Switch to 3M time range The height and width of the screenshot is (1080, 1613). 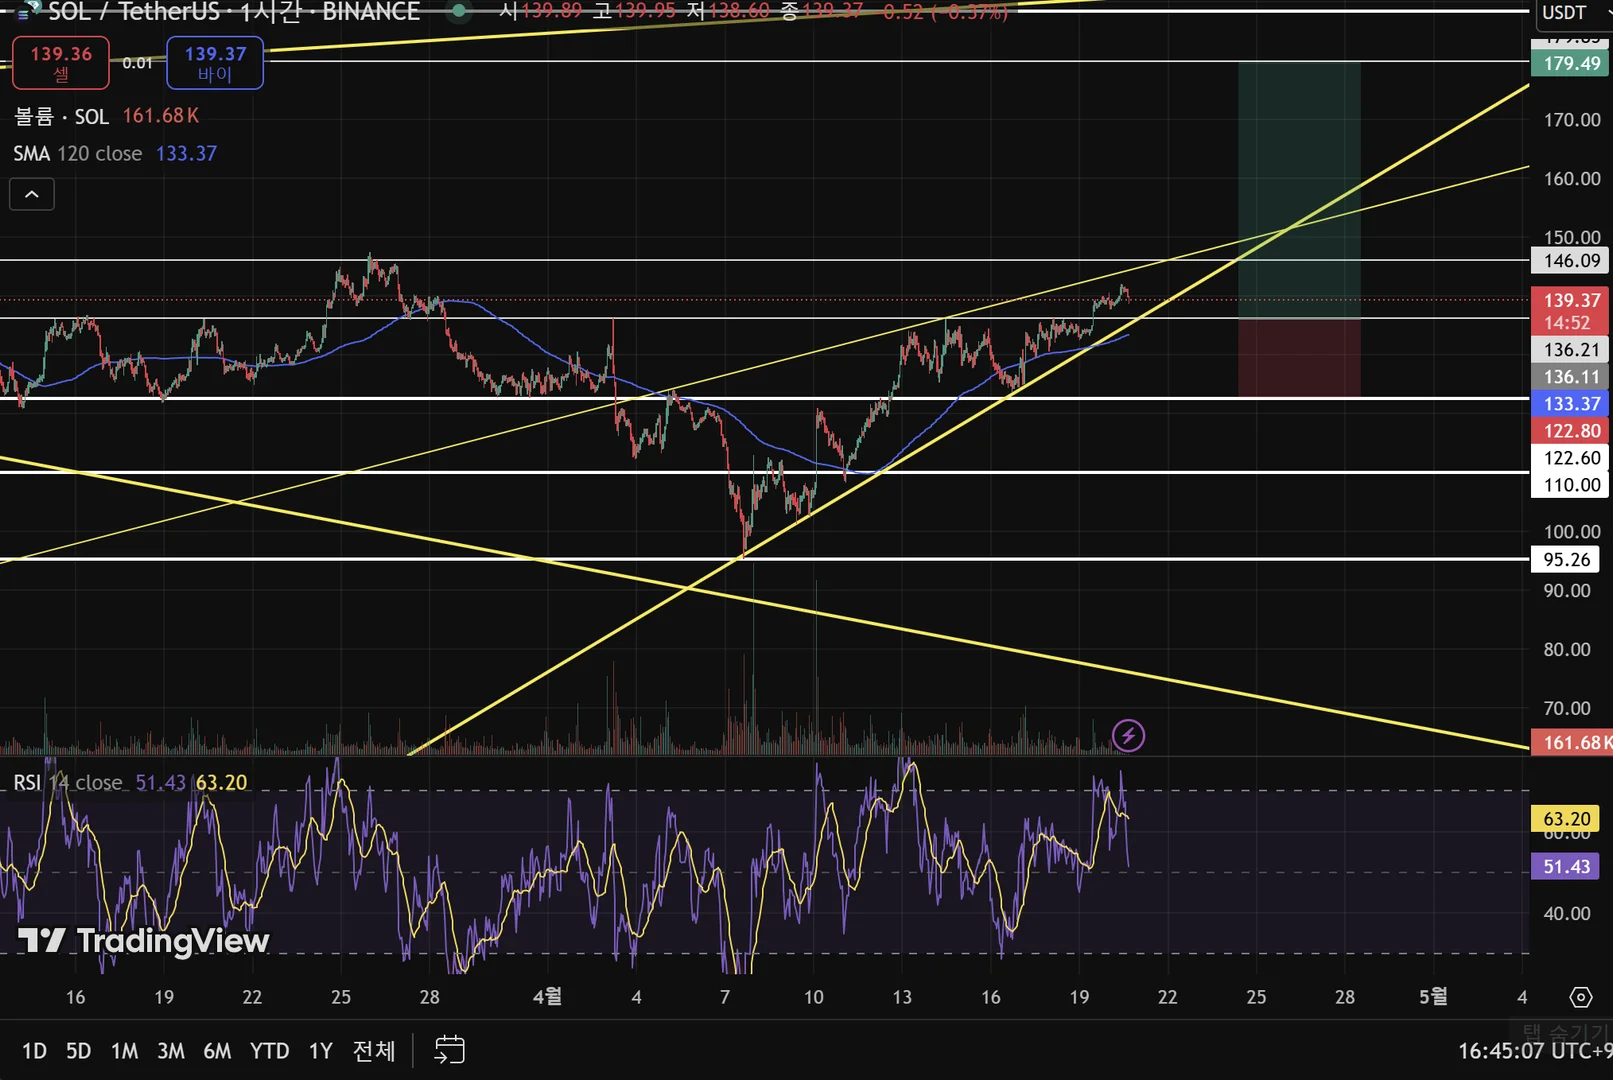pyautogui.click(x=171, y=1051)
